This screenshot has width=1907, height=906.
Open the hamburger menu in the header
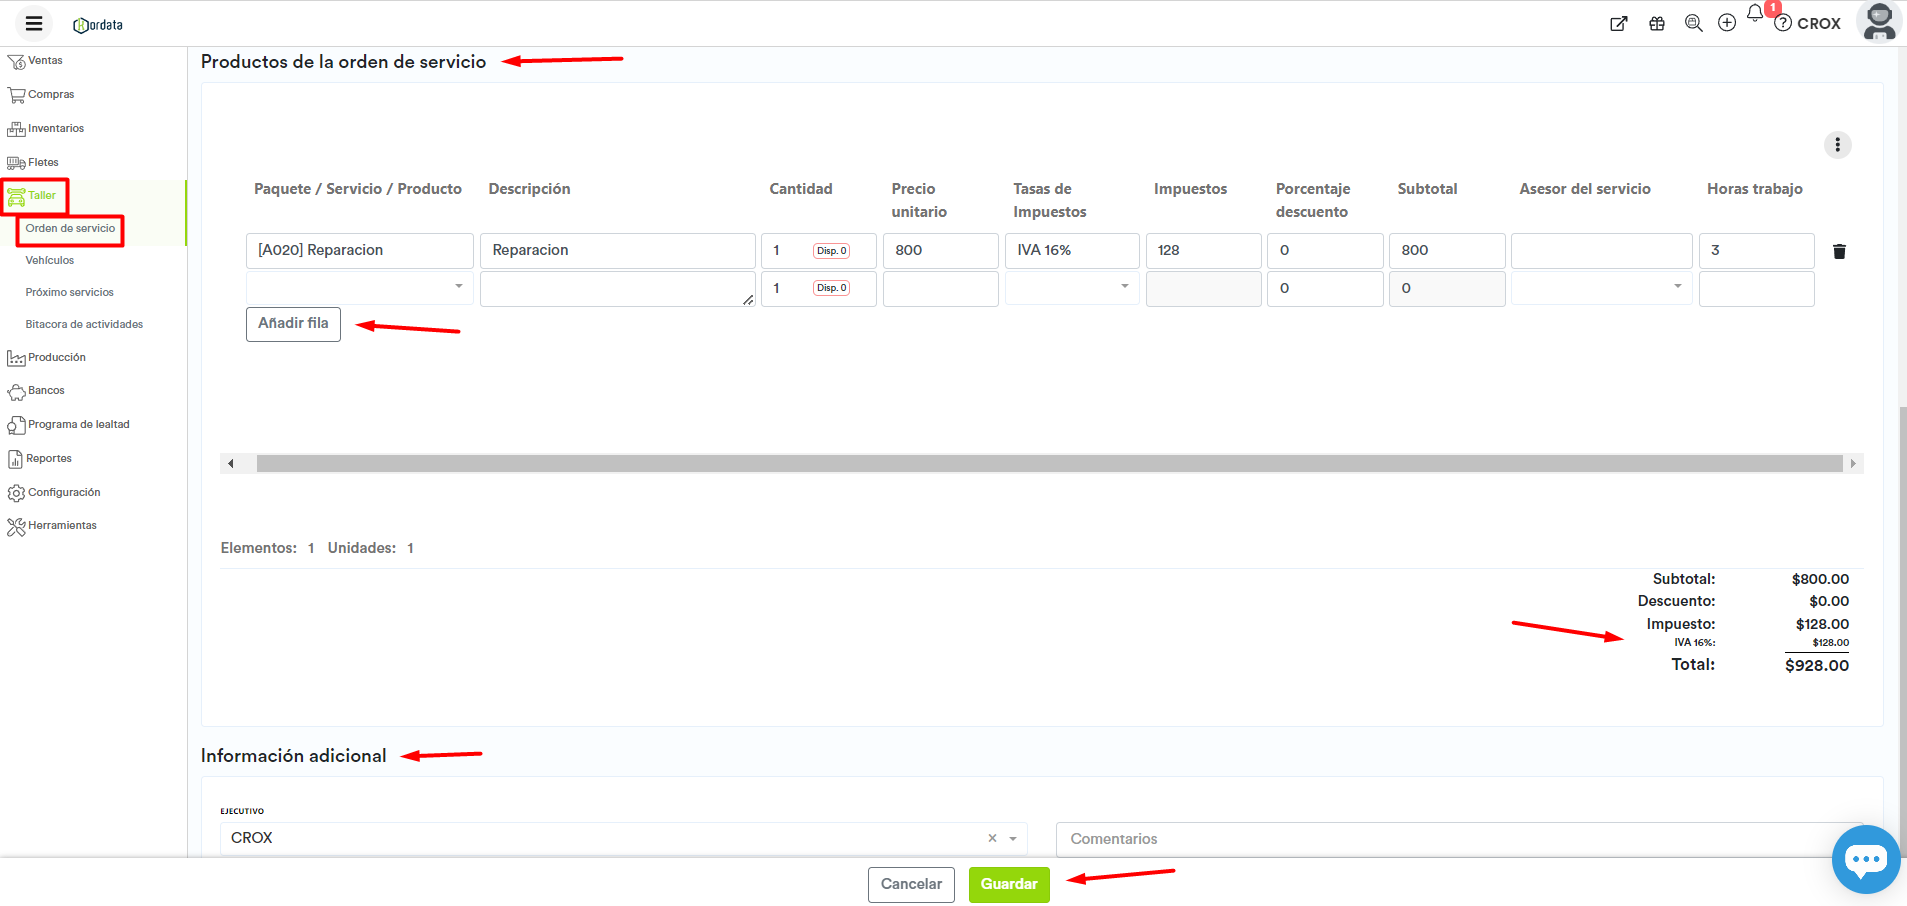34,24
